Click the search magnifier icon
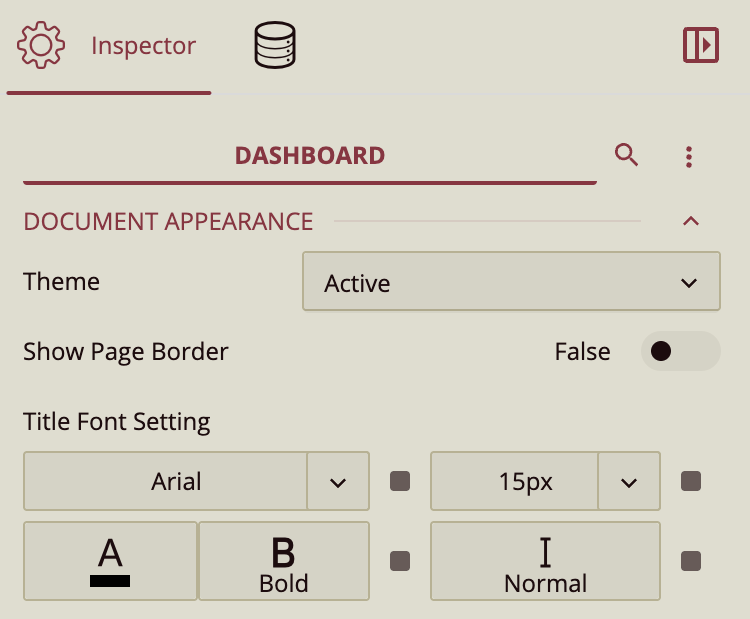 tap(627, 155)
